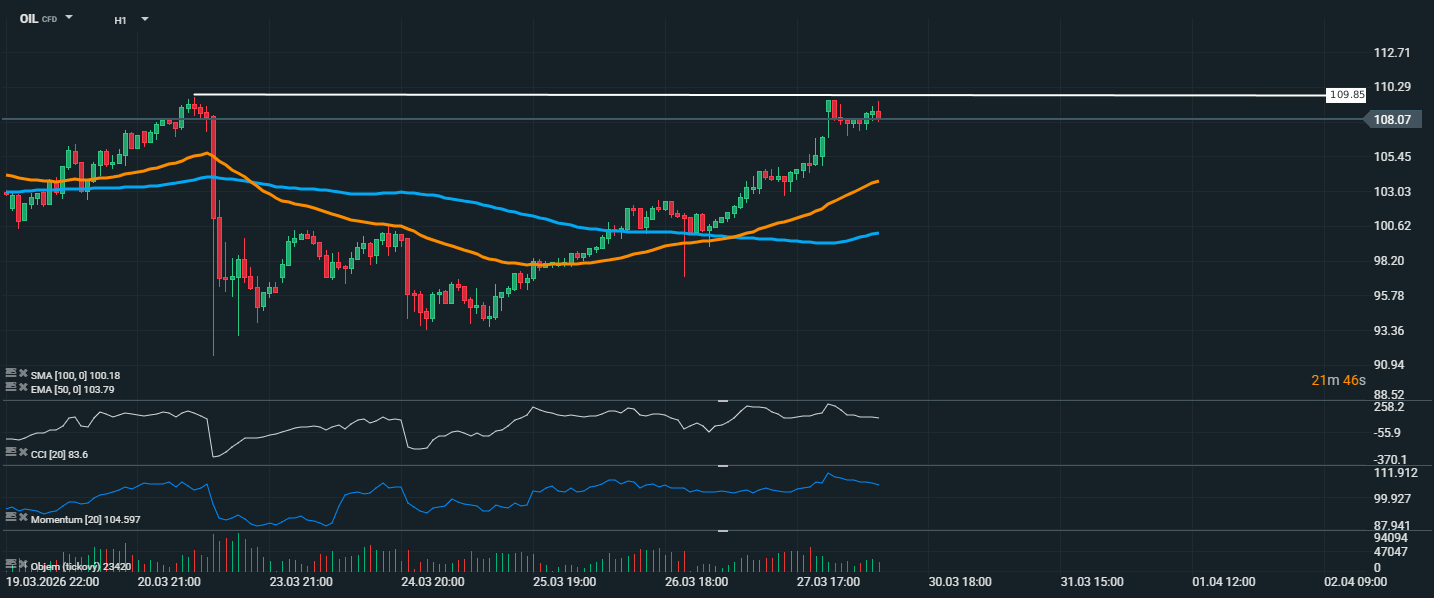Remove the CCI [20] indicator
This screenshot has width=1434, height=598.
23,453
